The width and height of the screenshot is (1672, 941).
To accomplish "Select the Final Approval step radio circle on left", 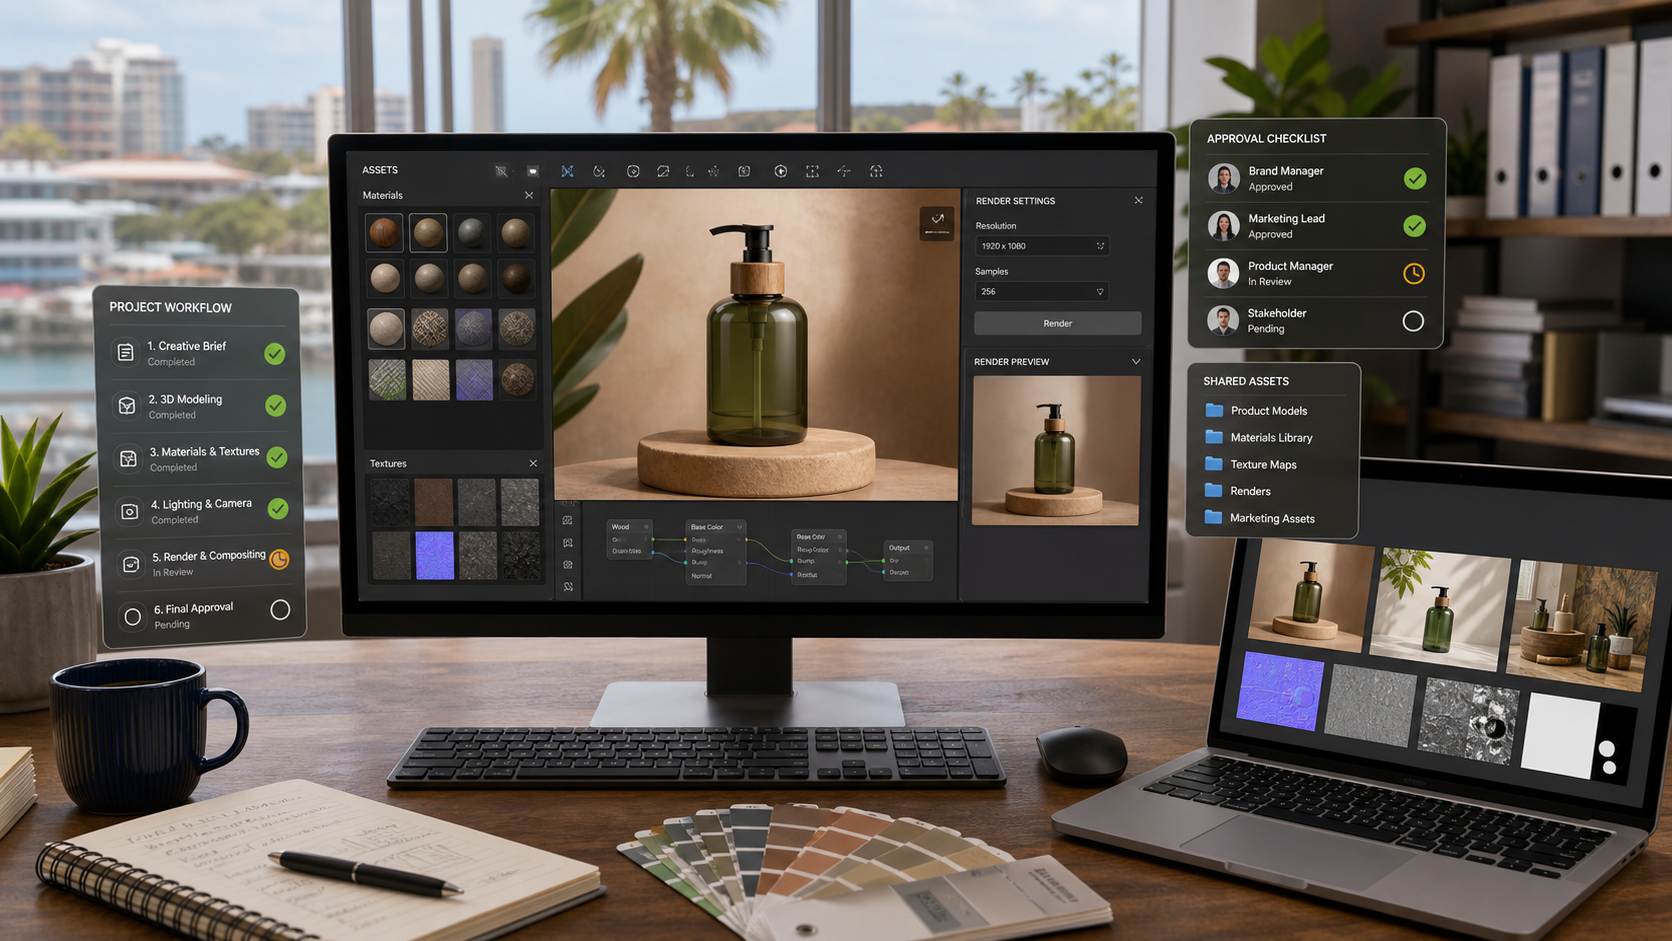I will tap(132, 617).
